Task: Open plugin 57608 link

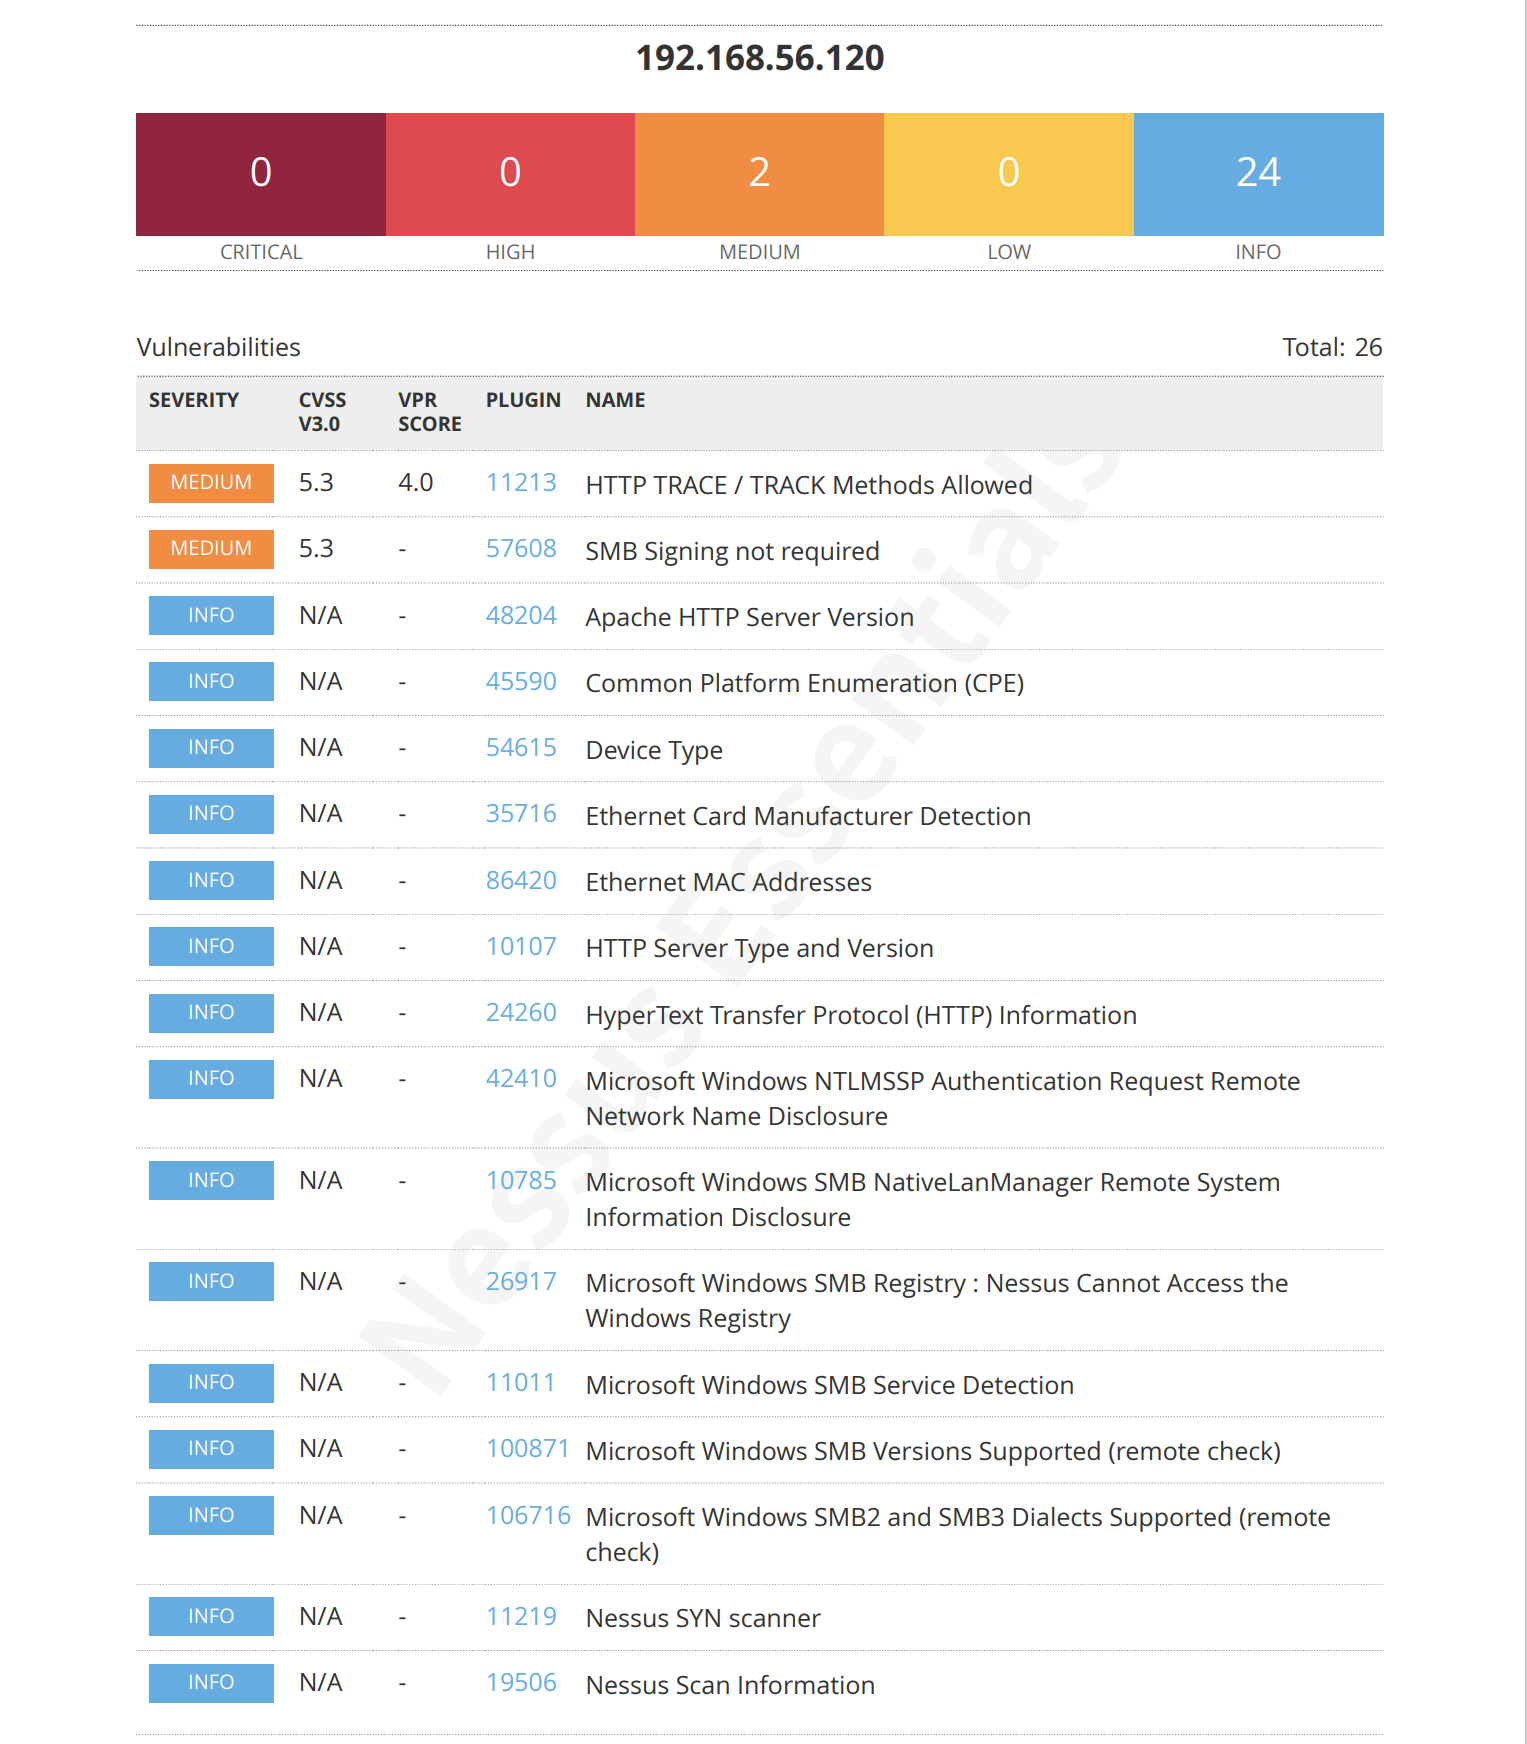Action: point(521,549)
